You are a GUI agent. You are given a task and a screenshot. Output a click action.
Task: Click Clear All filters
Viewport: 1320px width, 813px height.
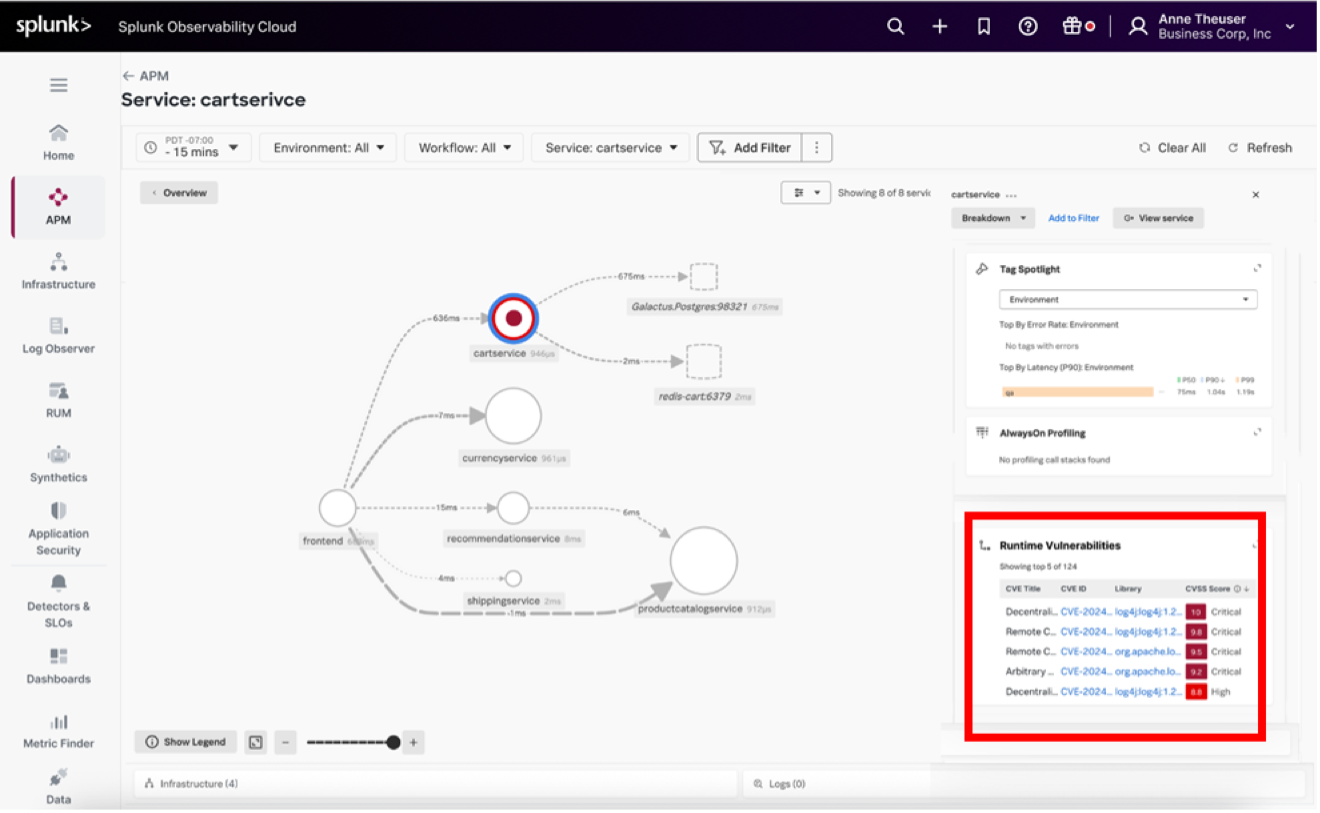point(1173,147)
